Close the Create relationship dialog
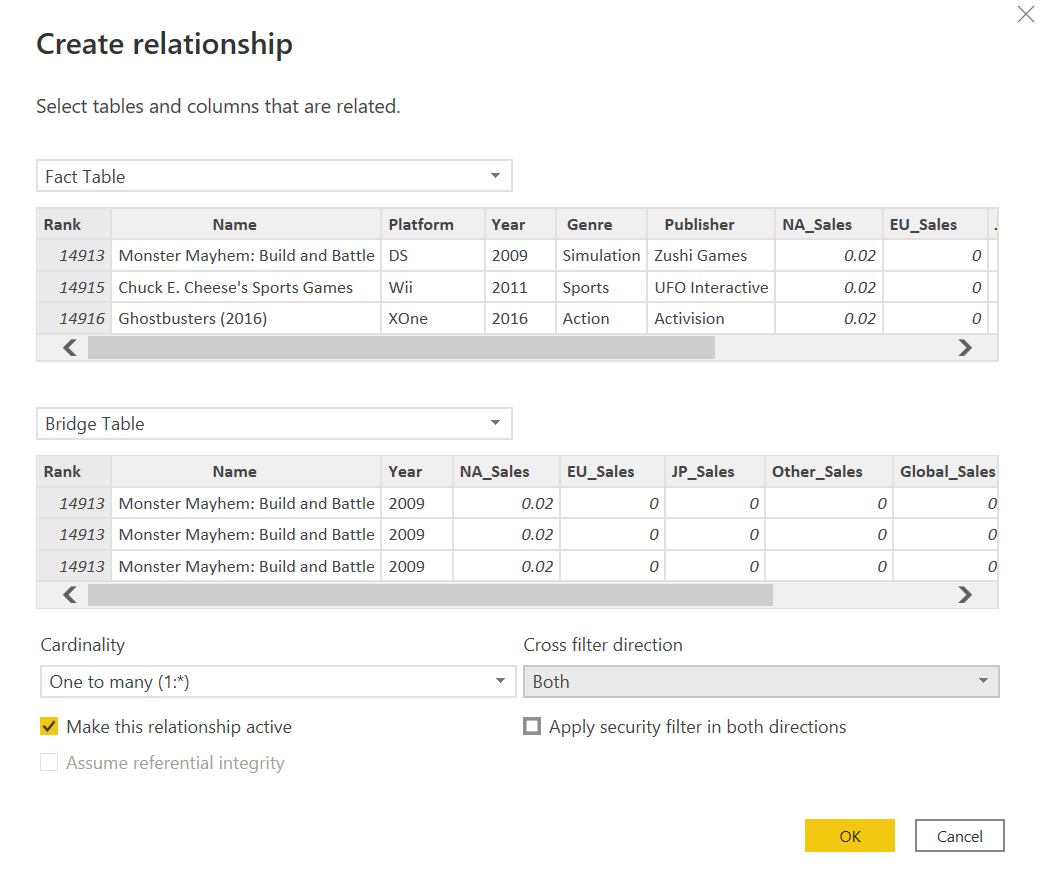The height and width of the screenshot is (881, 1042). coord(1025,15)
